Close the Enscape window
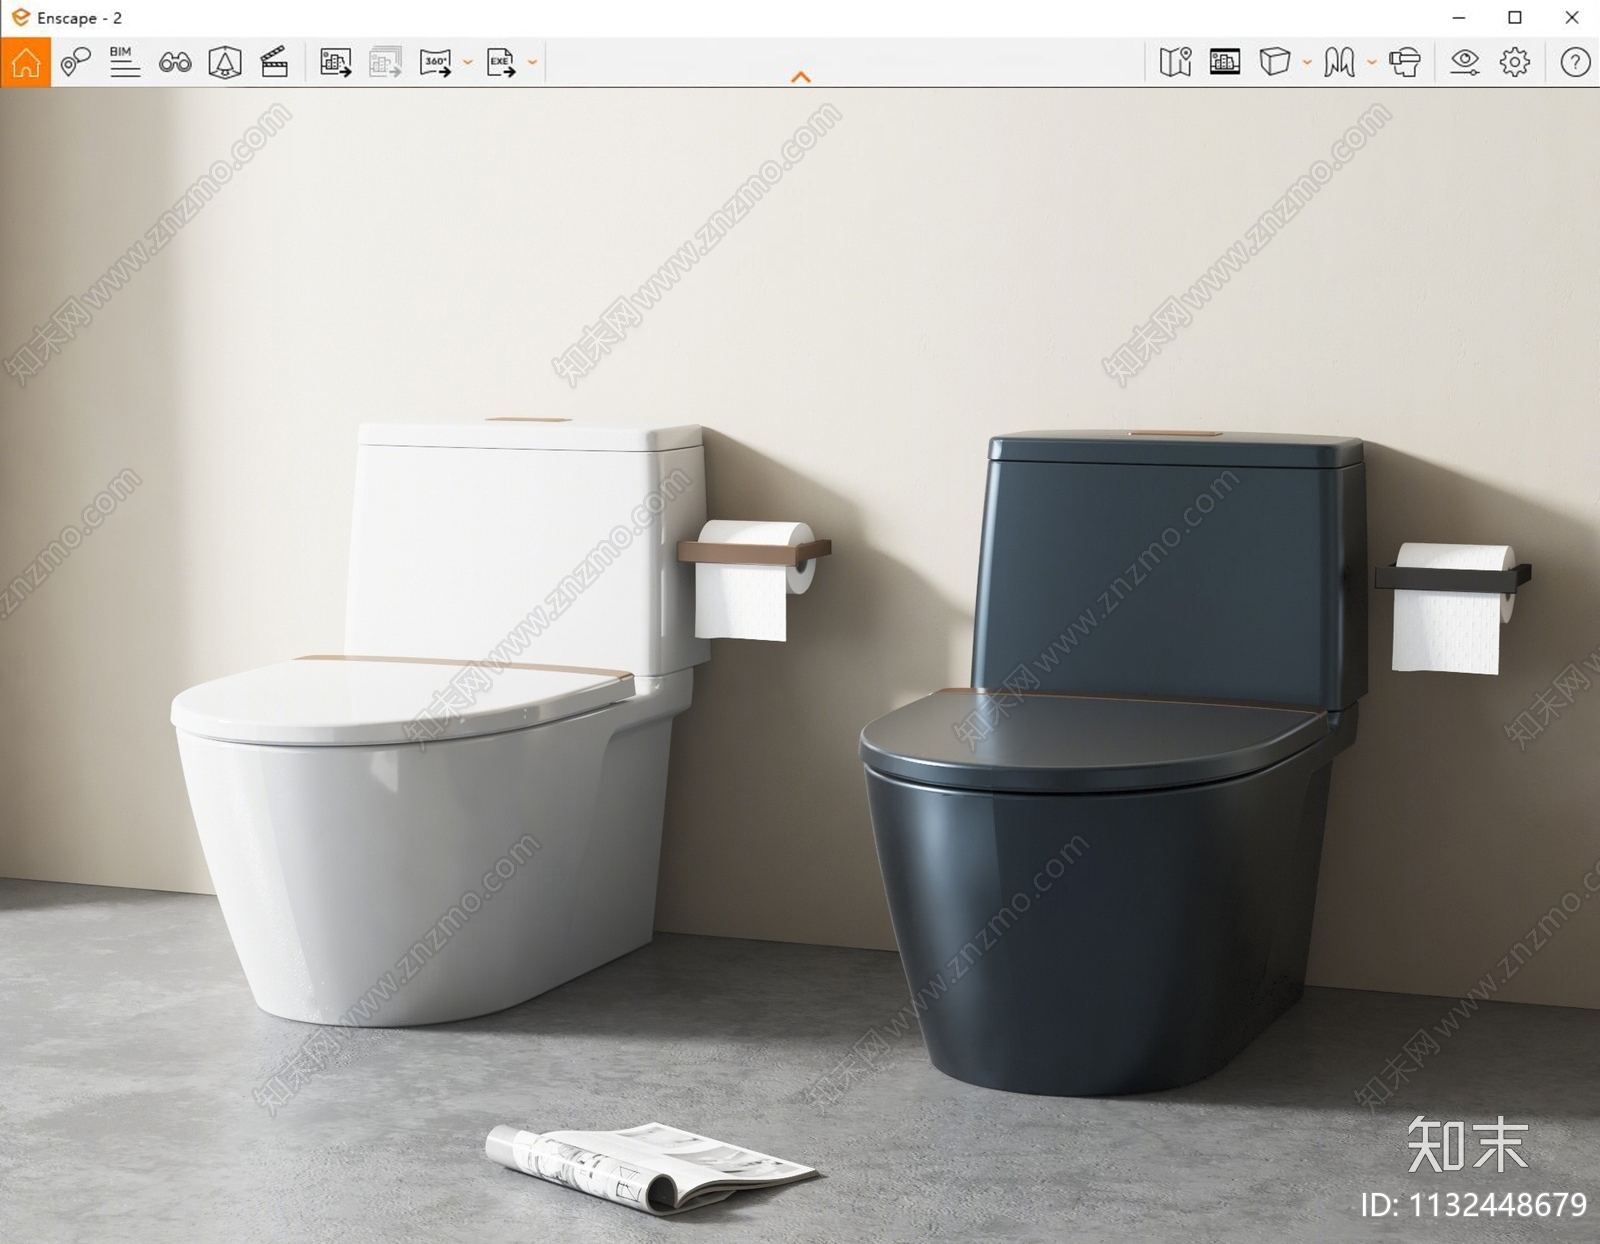Image resolution: width=1600 pixels, height=1244 pixels. coord(1572,18)
